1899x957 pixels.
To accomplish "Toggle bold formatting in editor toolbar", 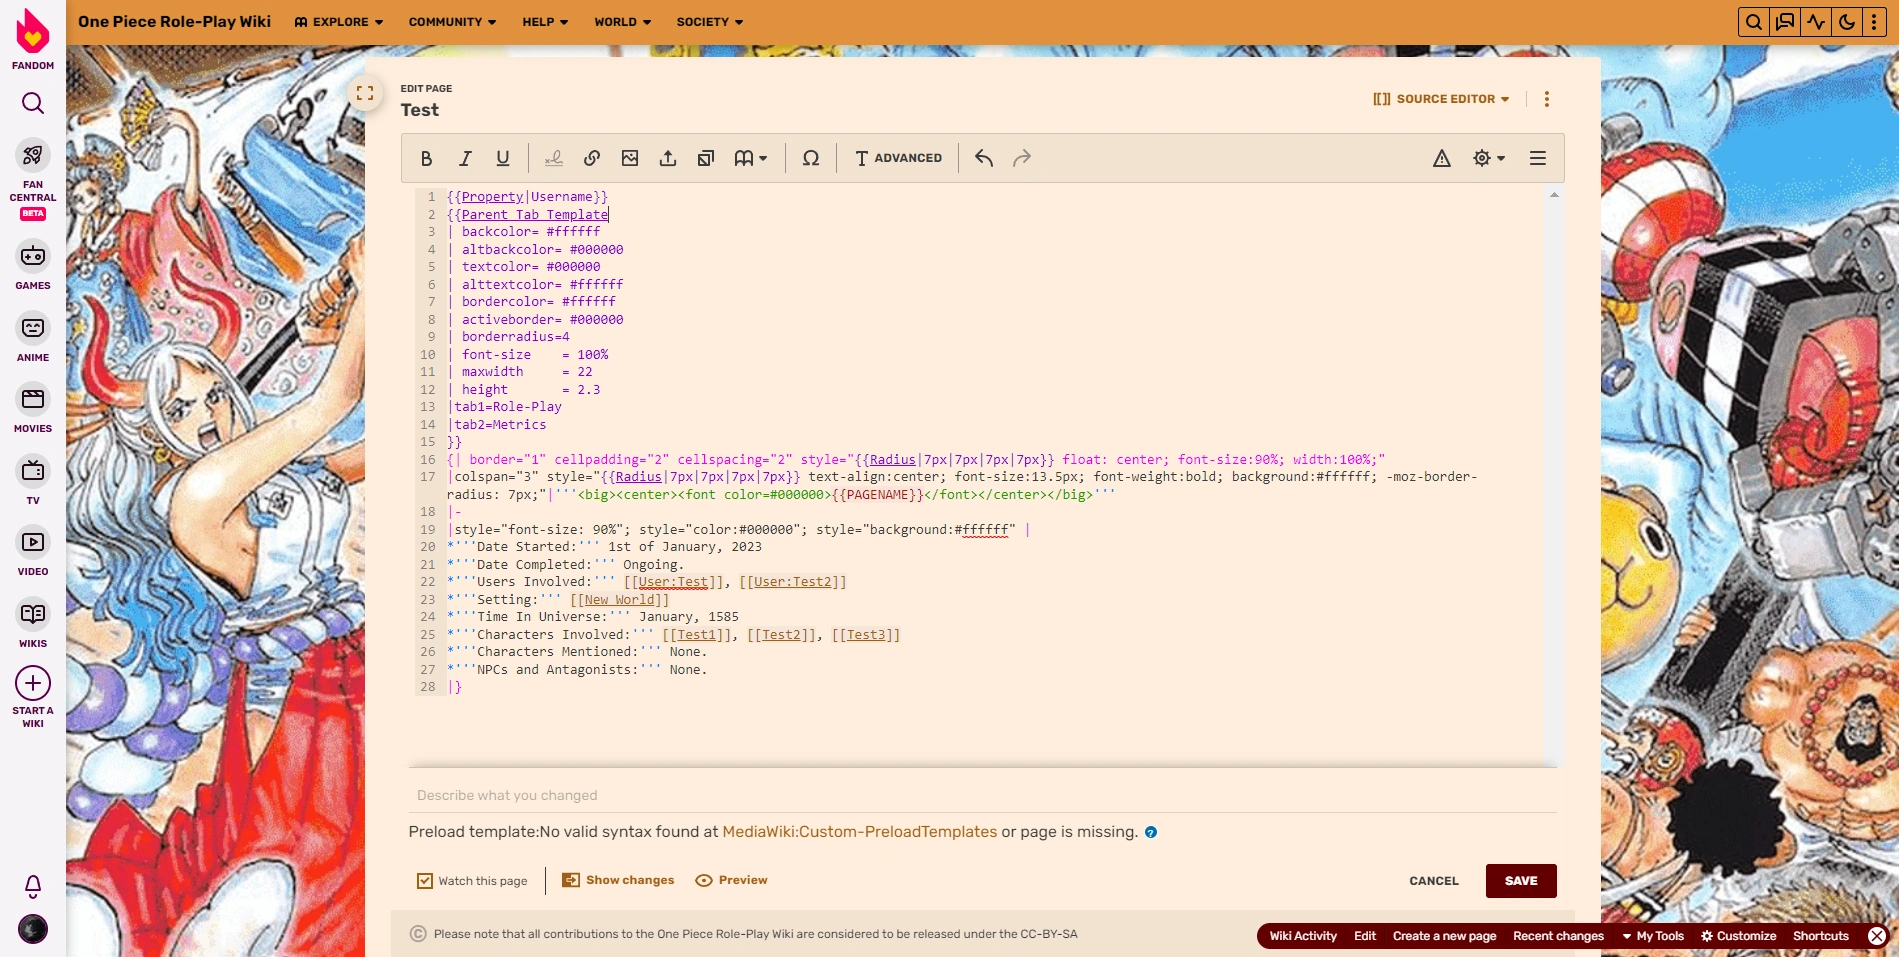I will [427, 158].
